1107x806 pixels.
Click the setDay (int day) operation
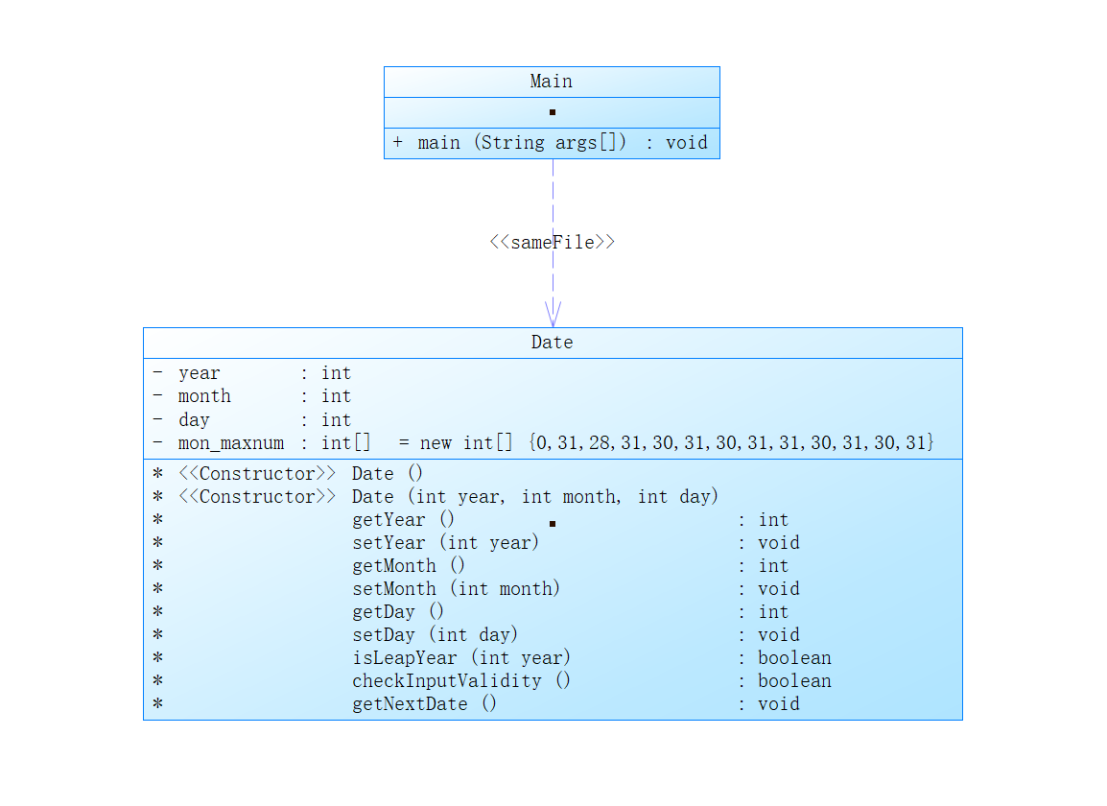click(x=435, y=634)
